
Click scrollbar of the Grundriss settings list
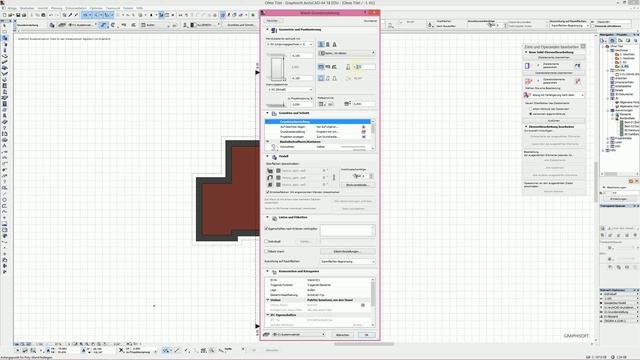(373, 135)
